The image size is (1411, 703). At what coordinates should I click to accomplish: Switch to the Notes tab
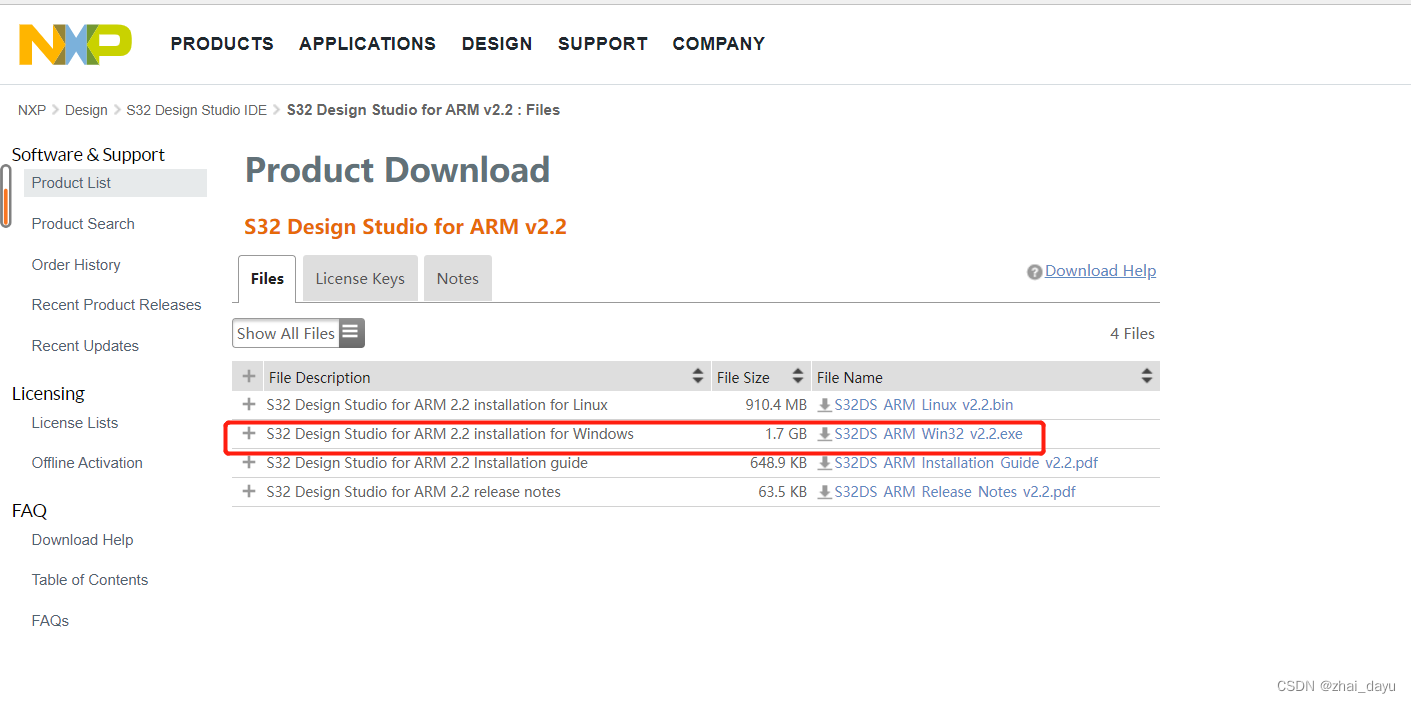pyautogui.click(x=458, y=279)
